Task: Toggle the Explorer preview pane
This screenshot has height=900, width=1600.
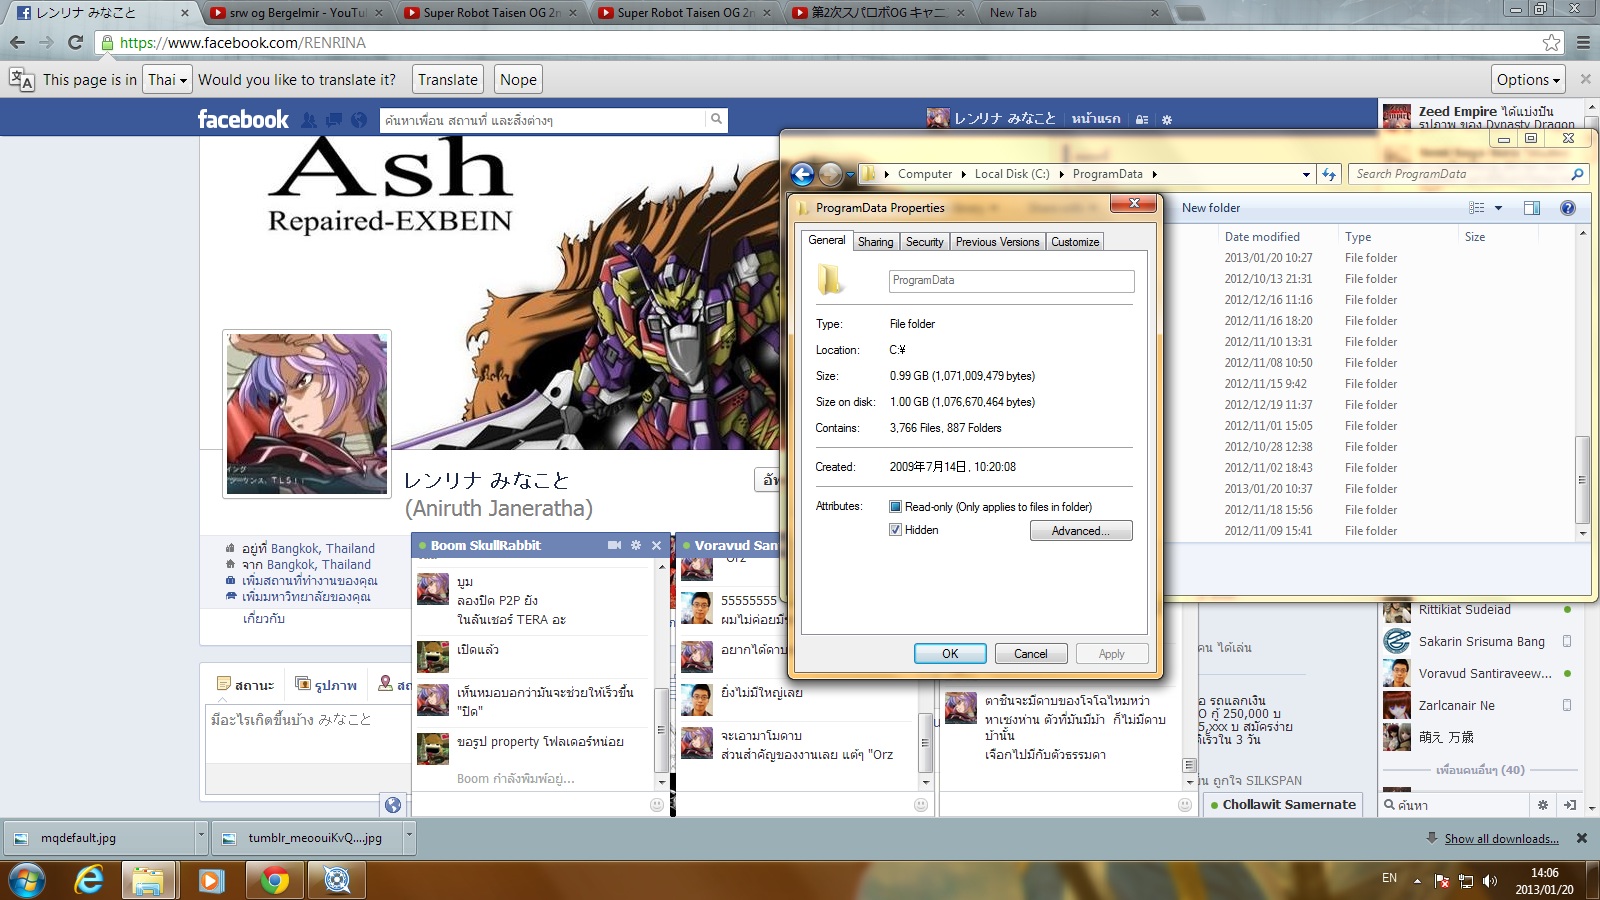Action: click(x=1532, y=208)
